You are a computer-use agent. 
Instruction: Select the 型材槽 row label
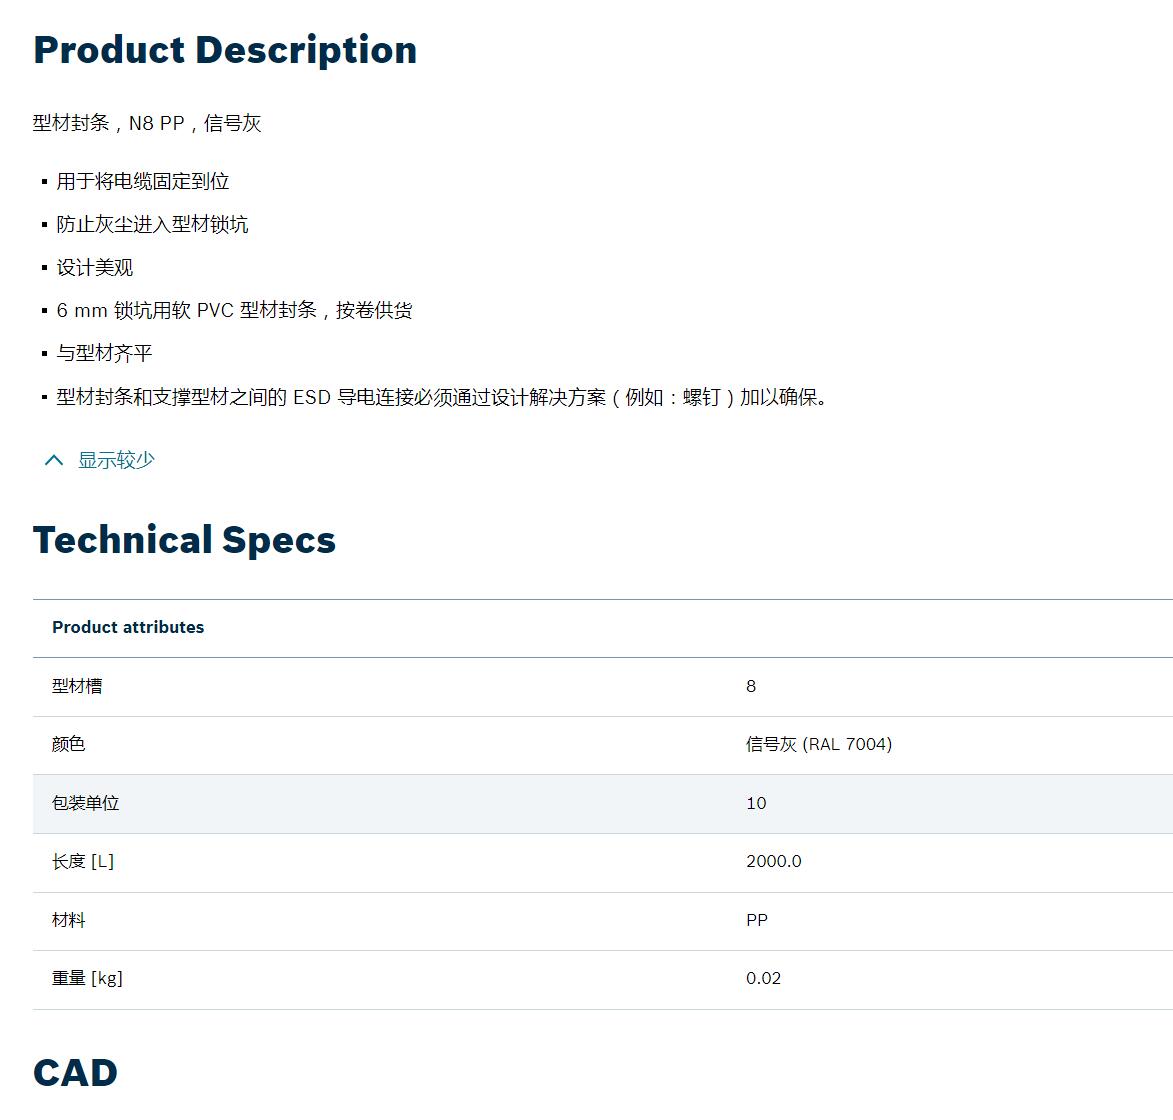(77, 686)
